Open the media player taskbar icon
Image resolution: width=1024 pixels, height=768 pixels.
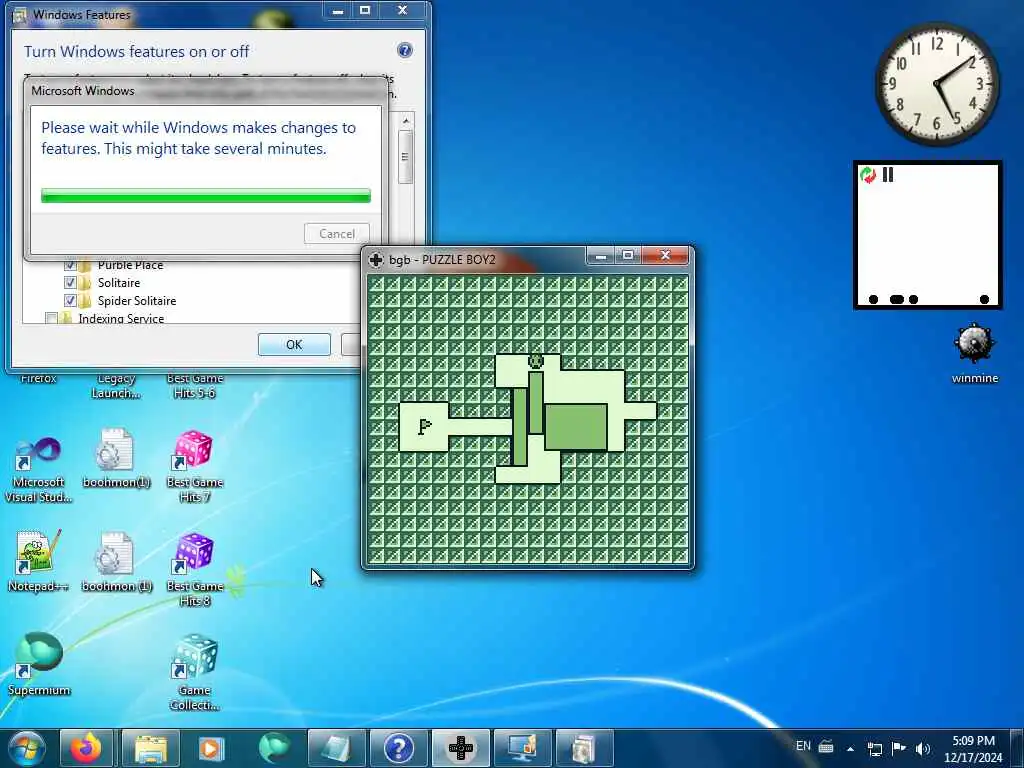211,748
